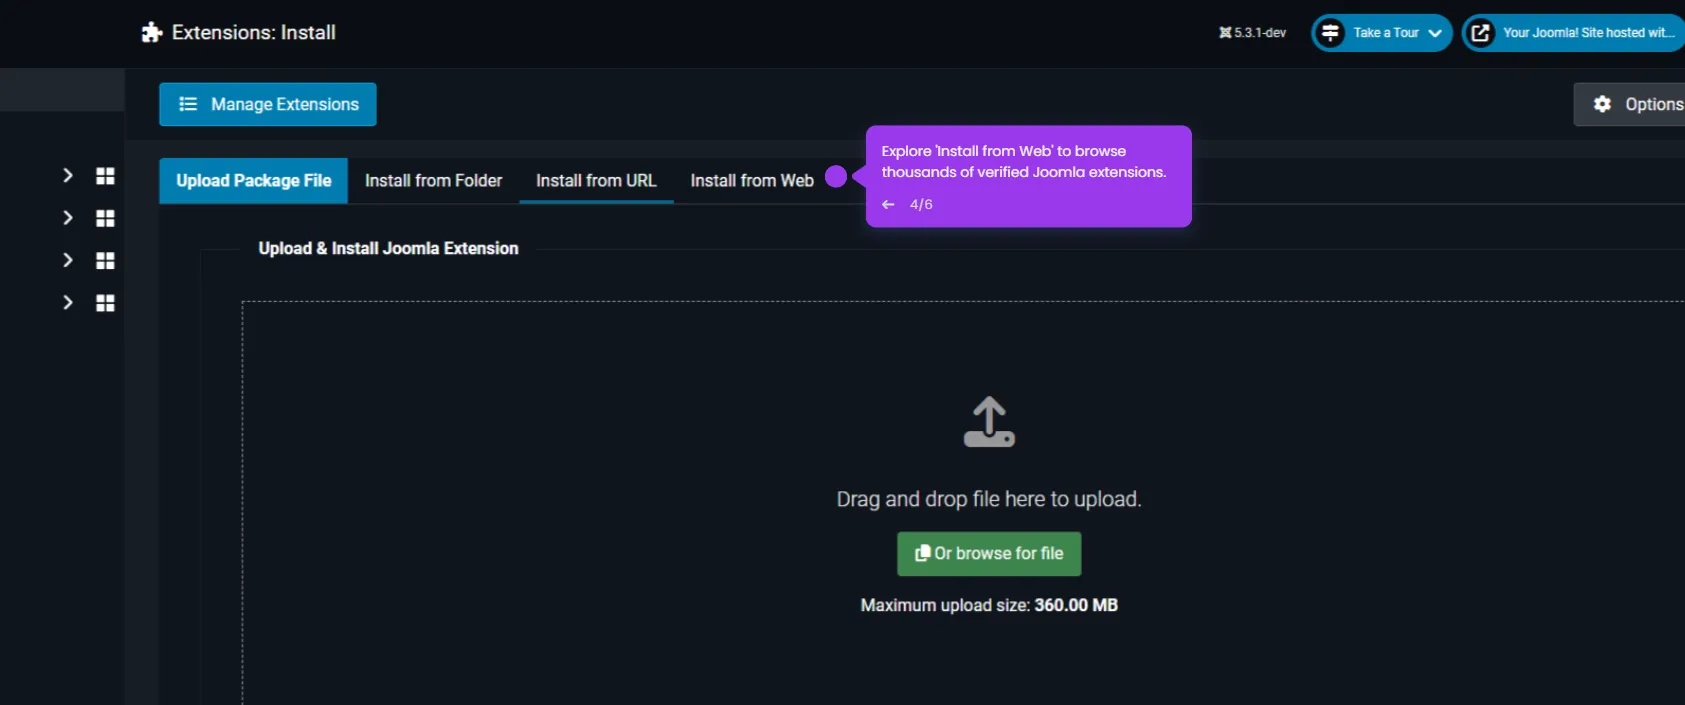Expand the second sidebar menu chevron
Image resolution: width=1685 pixels, height=705 pixels.
click(x=68, y=218)
